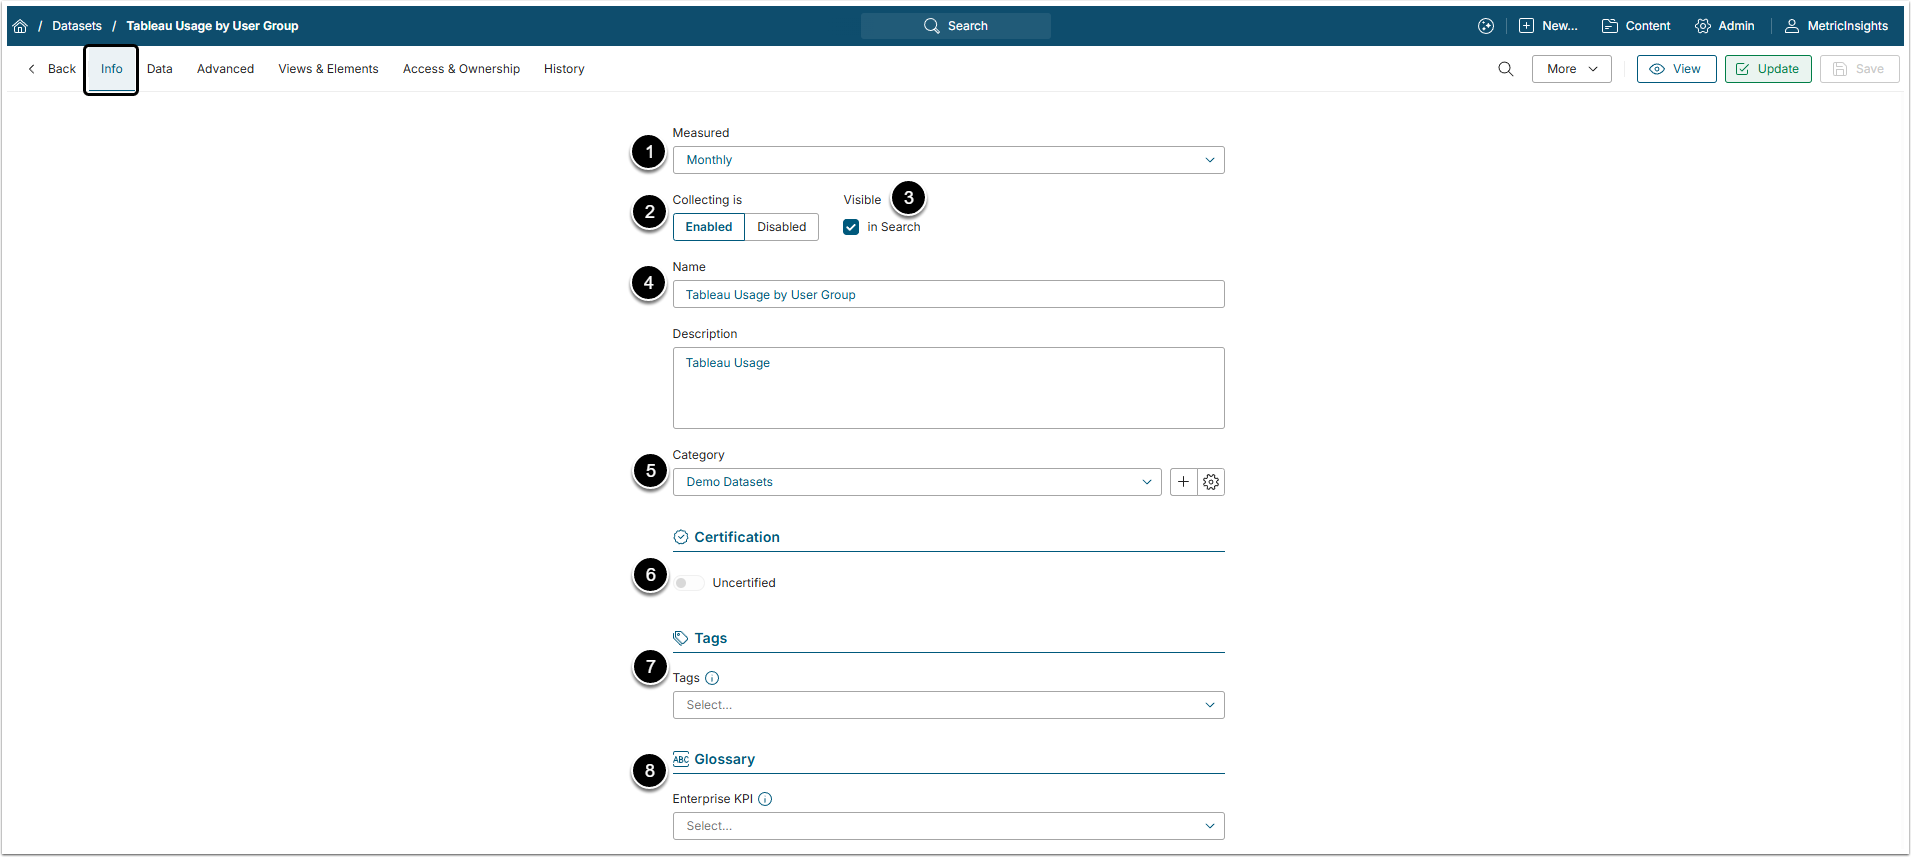Go to Access & Ownership tab
The width and height of the screenshot is (1911, 857).
[461, 69]
